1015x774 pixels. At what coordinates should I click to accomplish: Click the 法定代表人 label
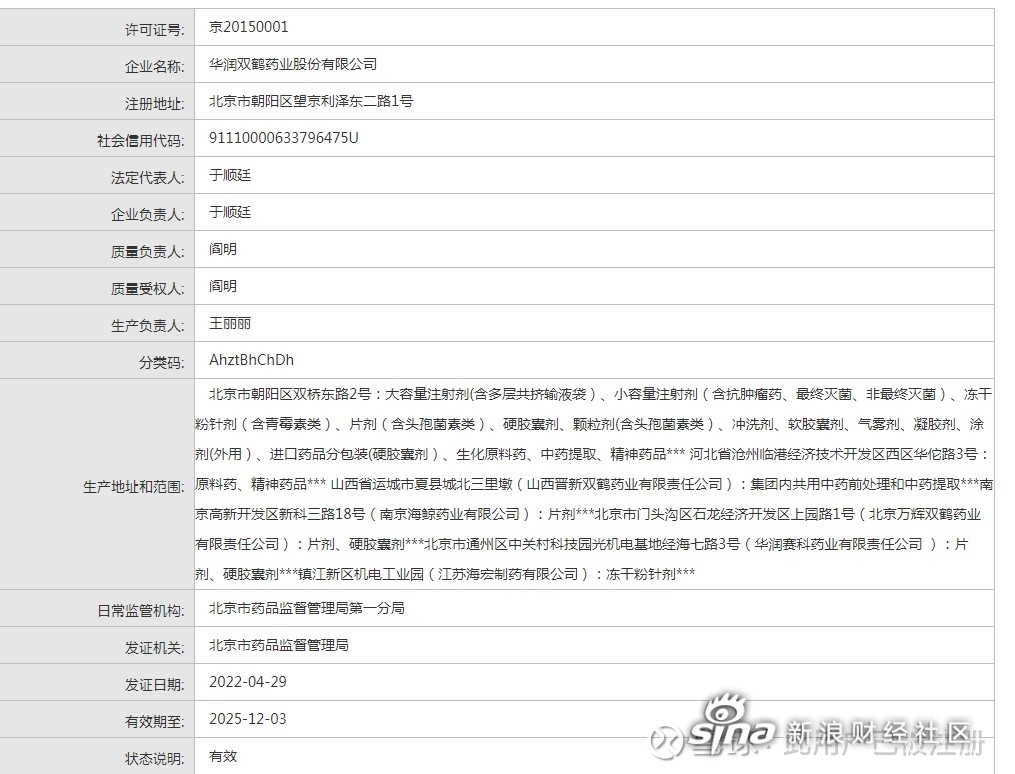pyautogui.click(x=147, y=177)
